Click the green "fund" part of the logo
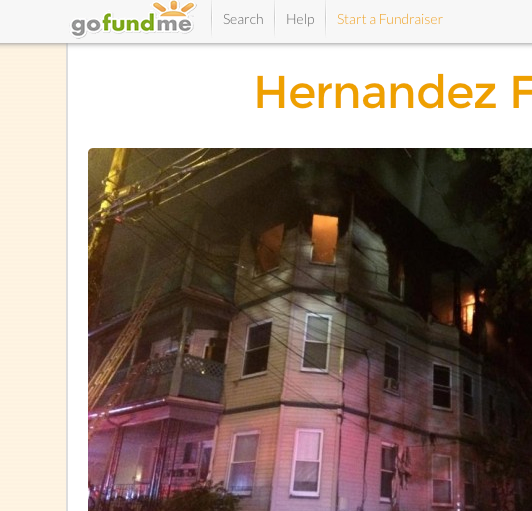This screenshot has height=511, width=532. (x=129, y=23)
